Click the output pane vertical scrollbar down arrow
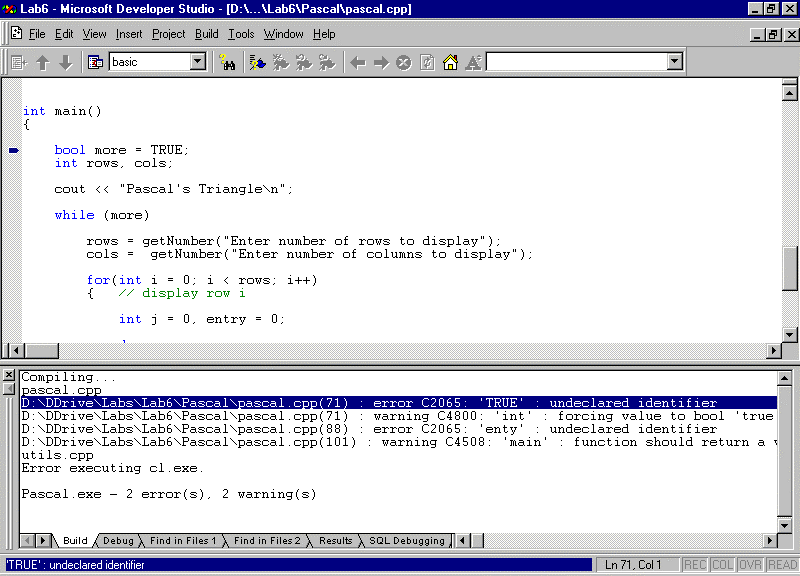The height and width of the screenshot is (576, 800). pyautogui.click(x=784, y=525)
